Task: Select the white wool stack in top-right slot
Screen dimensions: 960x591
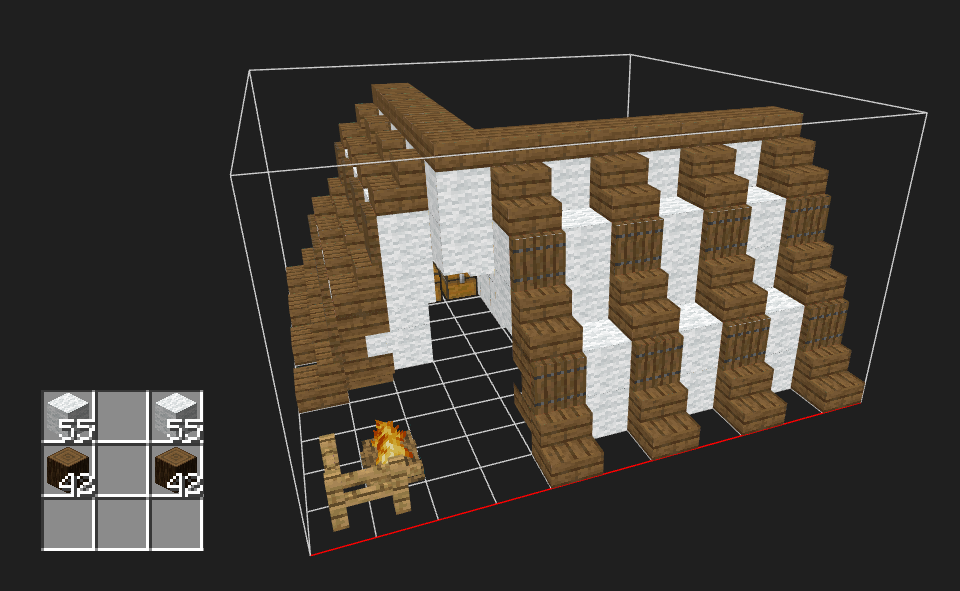Action: tap(176, 416)
